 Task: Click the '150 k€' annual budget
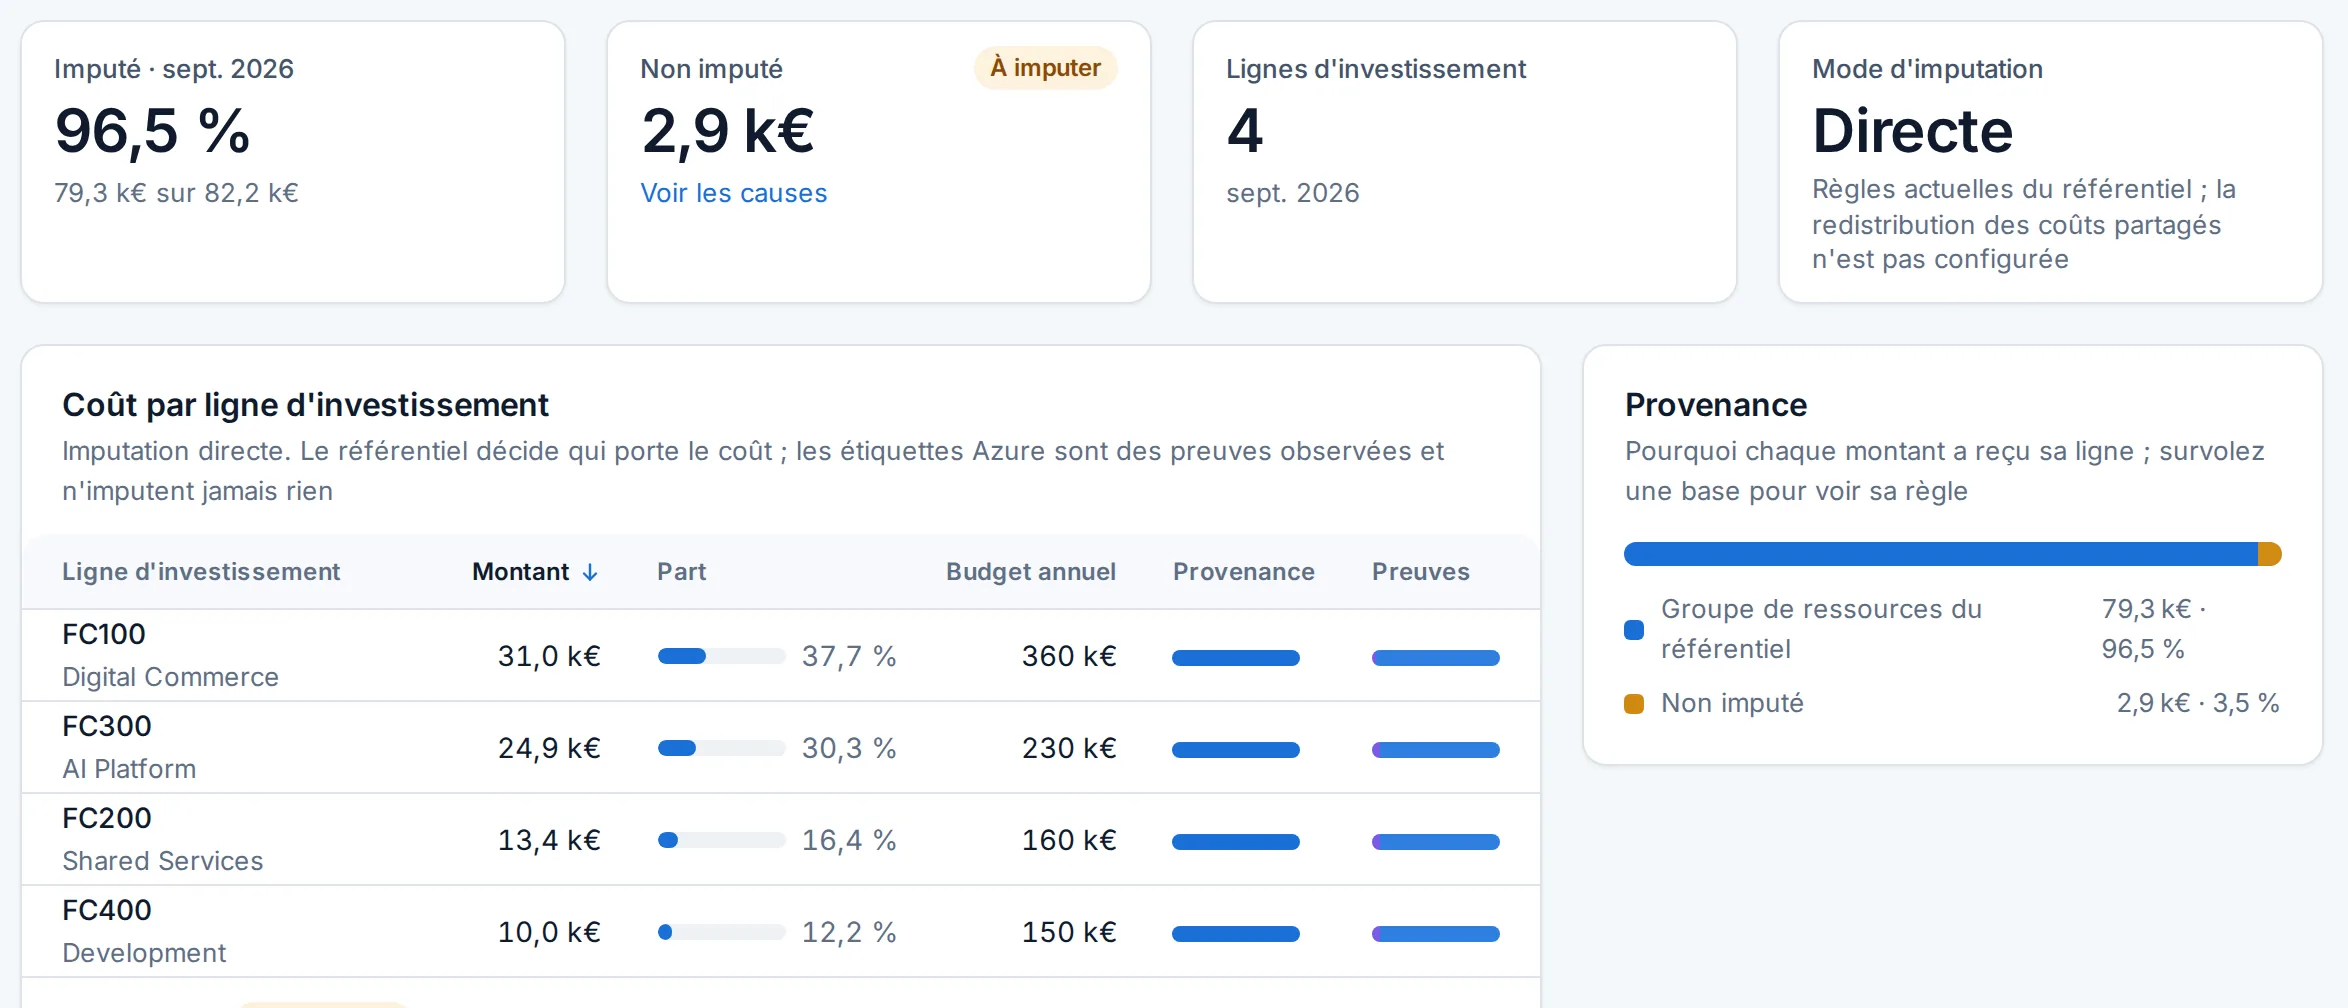tap(1069, 932)
